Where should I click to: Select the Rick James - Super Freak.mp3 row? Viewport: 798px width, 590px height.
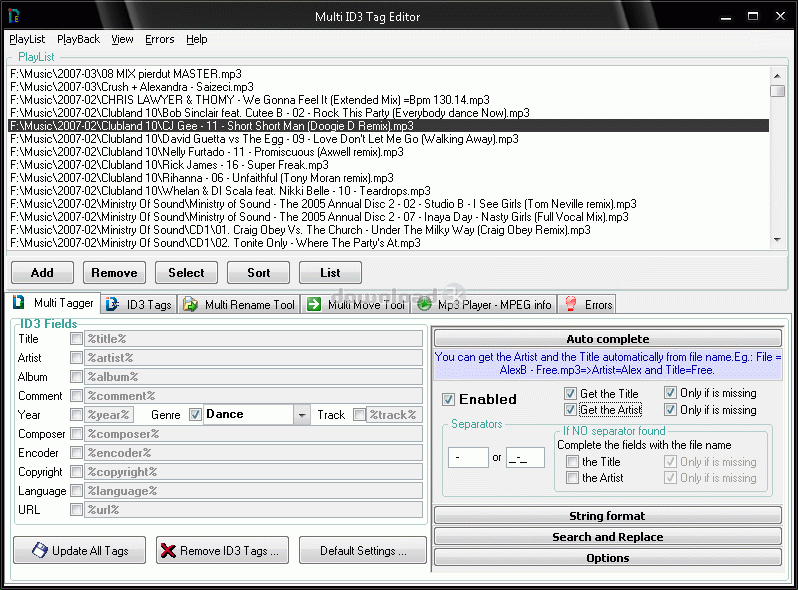coord(388,165)
